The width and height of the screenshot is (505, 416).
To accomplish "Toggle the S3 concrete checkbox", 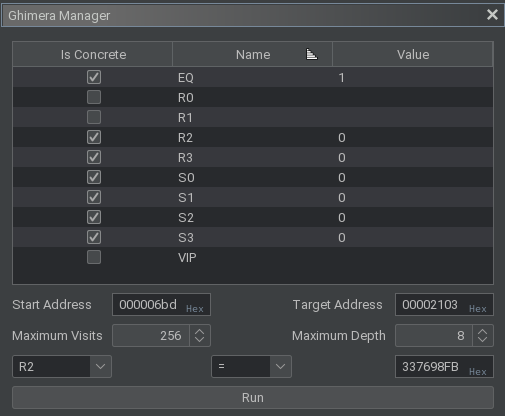I will (x=94, y=237).
